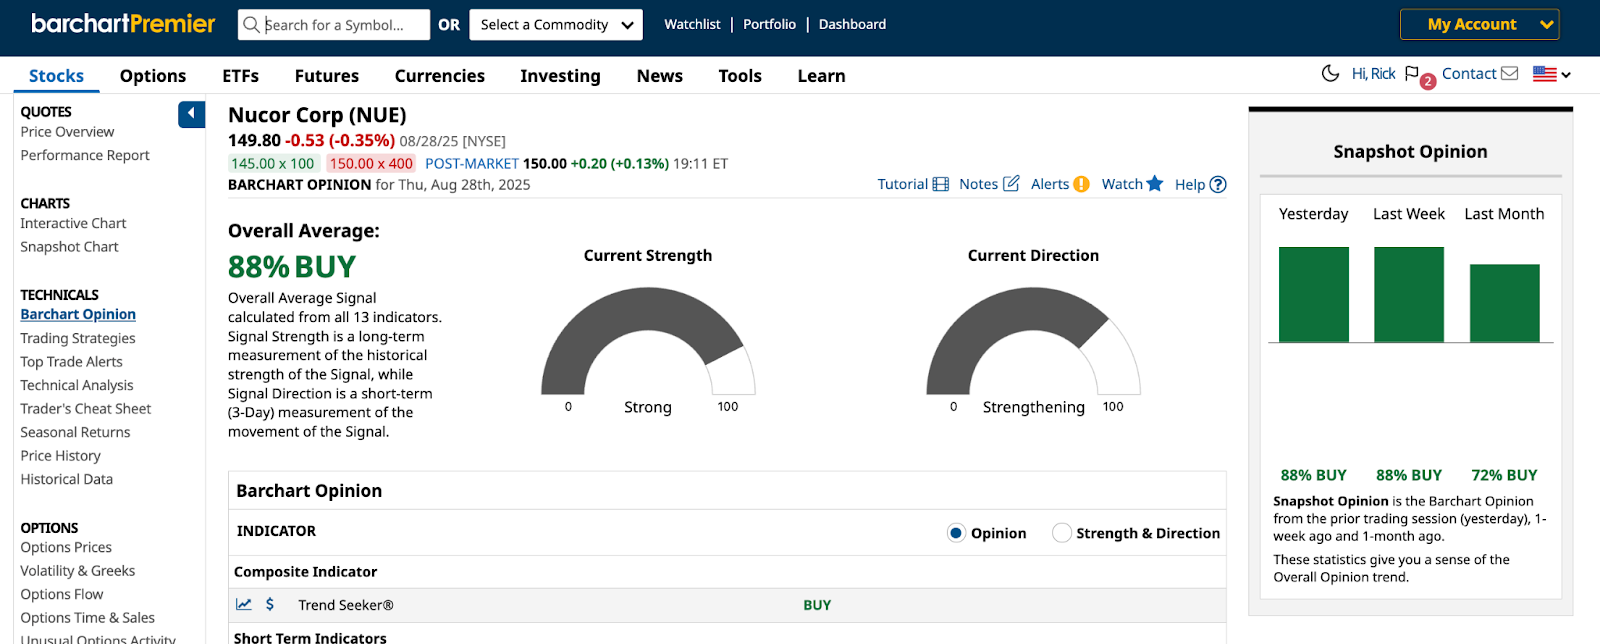Open Trader's Cheat Sheet link
The width and height of the screenshot is (1600, 644).
86,409
